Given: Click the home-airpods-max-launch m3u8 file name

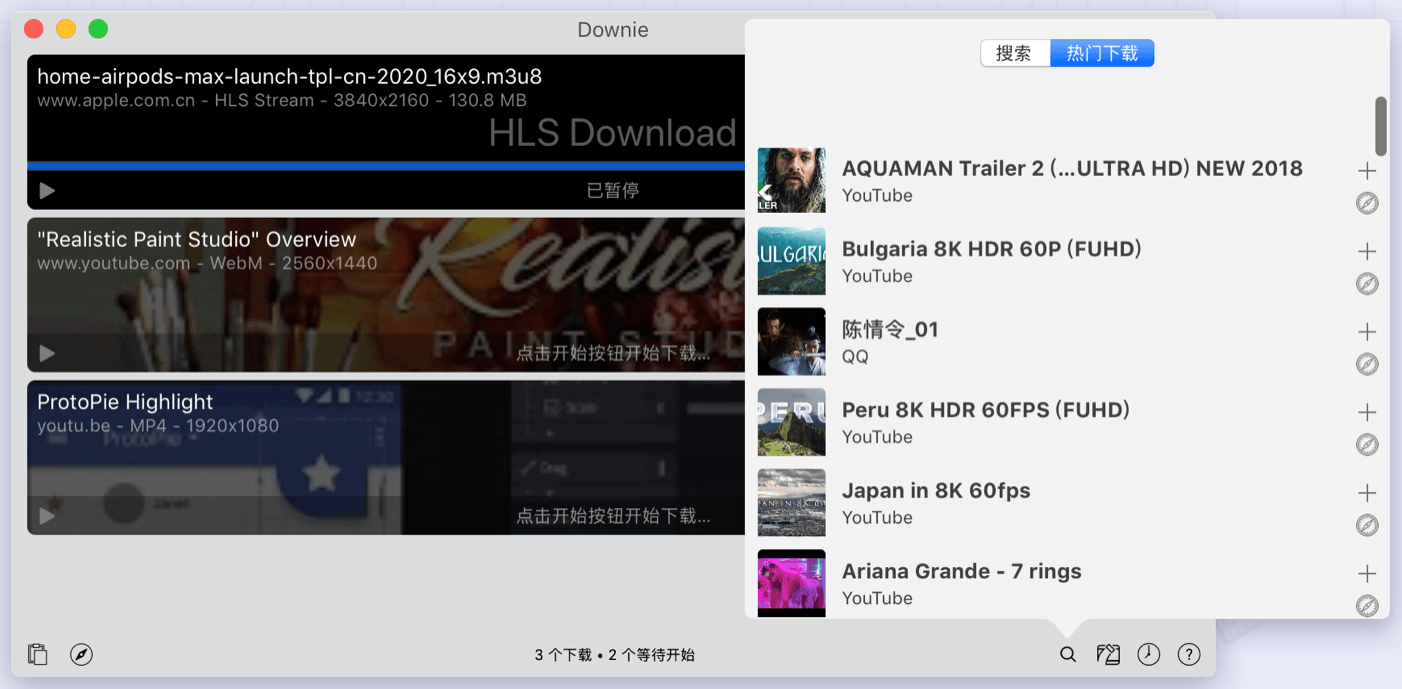Looking at the screenshot, I should click(289, 76).
